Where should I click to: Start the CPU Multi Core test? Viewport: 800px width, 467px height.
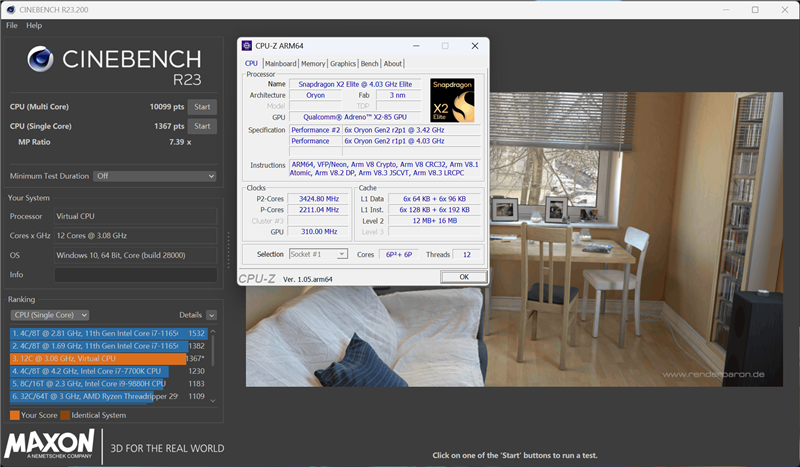(202, 107)
